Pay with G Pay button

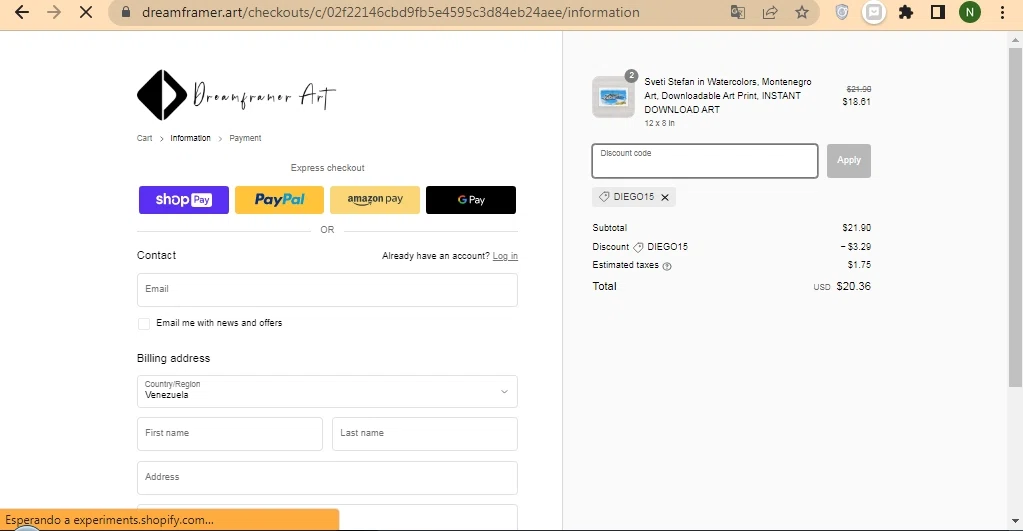[x=471, y=200]
